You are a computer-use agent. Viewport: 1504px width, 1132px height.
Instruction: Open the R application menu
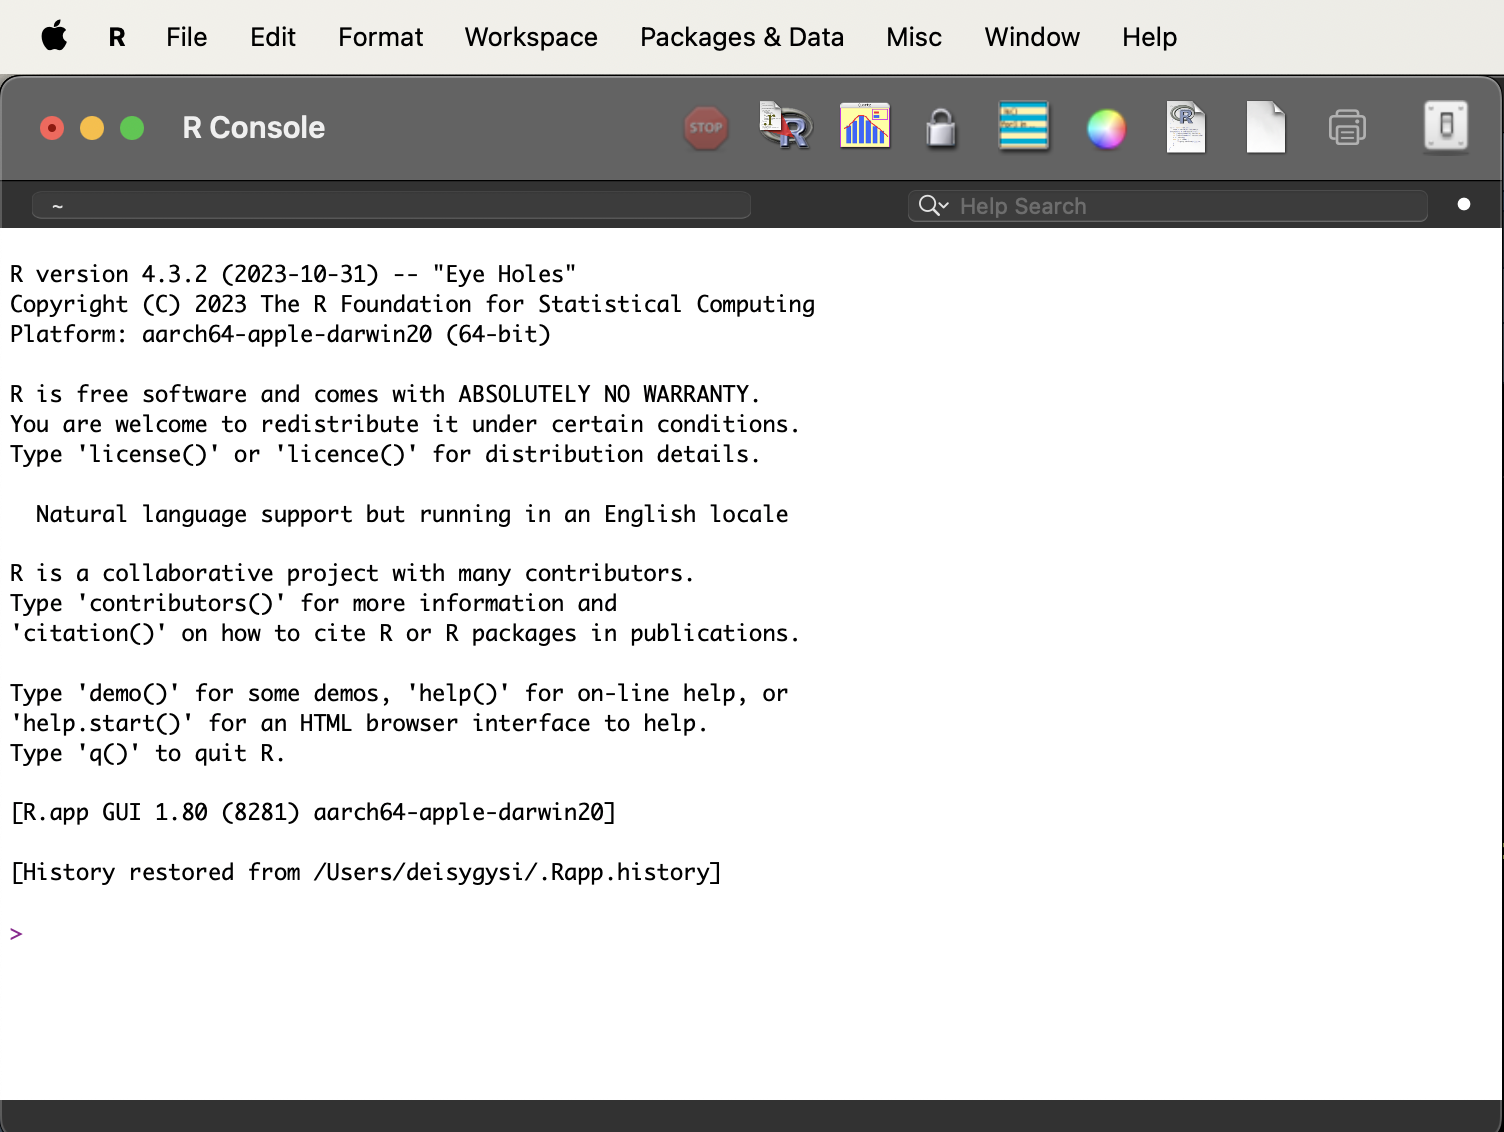(x=117, y=37)
